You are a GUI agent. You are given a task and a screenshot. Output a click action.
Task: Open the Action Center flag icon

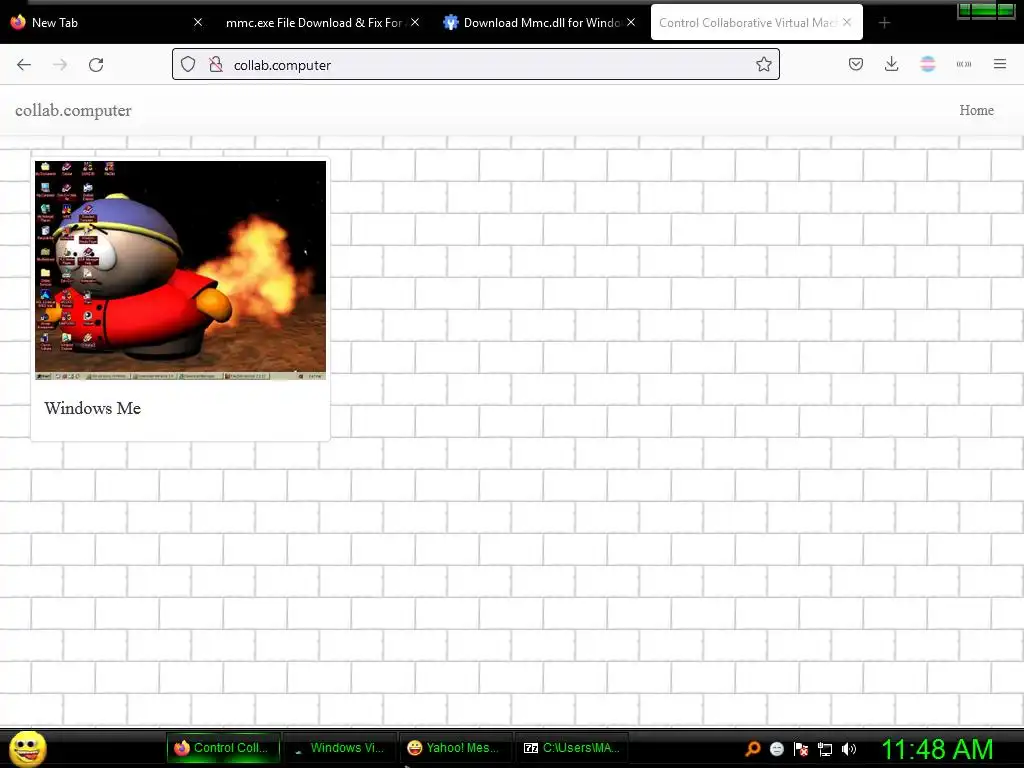tap(801, 749)
